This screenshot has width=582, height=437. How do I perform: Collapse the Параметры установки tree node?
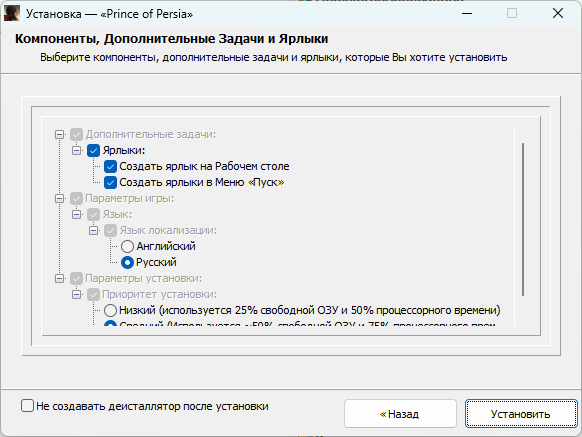(59, 278)
